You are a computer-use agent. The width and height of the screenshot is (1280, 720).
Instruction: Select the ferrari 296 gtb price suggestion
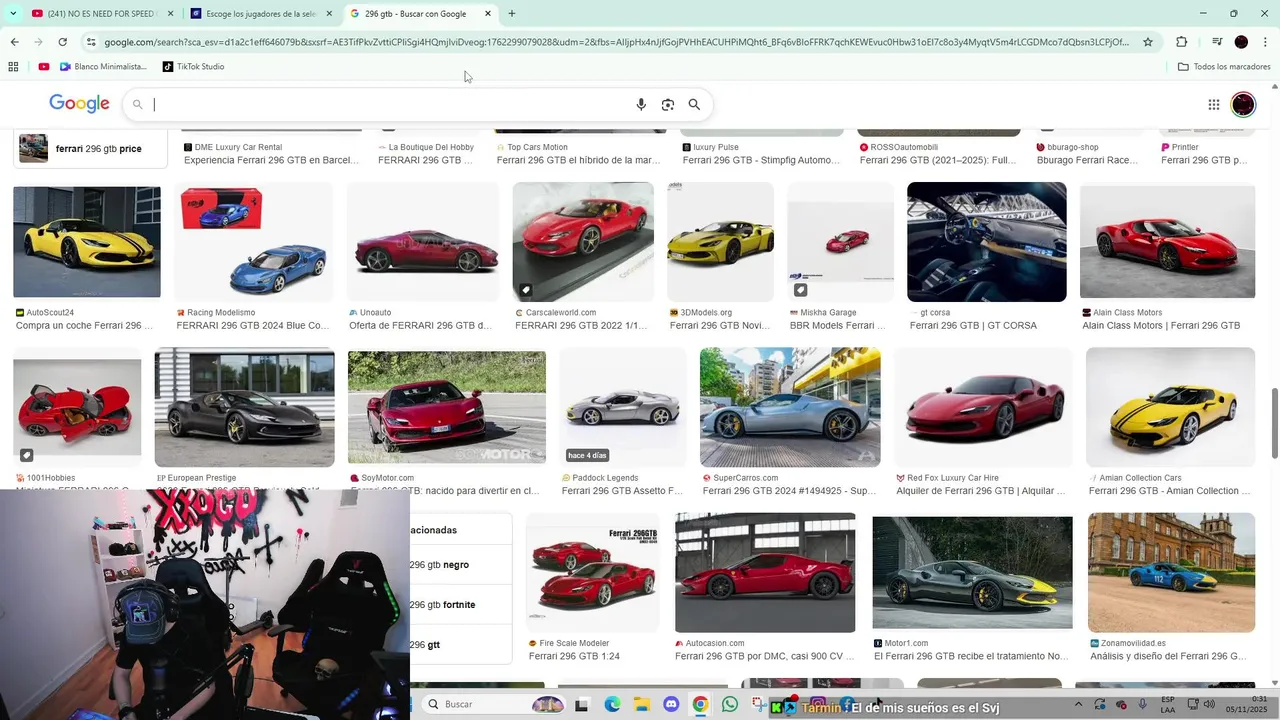[x=90, y=149]
